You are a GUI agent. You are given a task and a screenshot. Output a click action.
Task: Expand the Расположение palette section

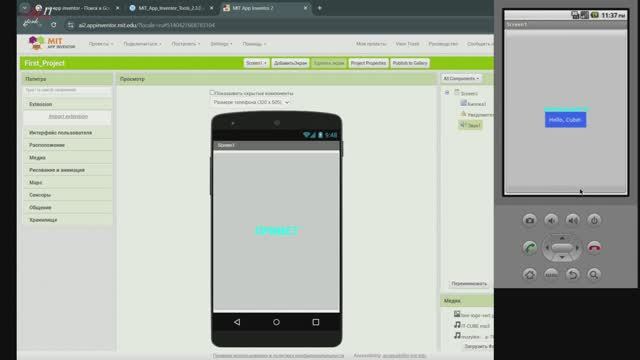coord(68,145)
